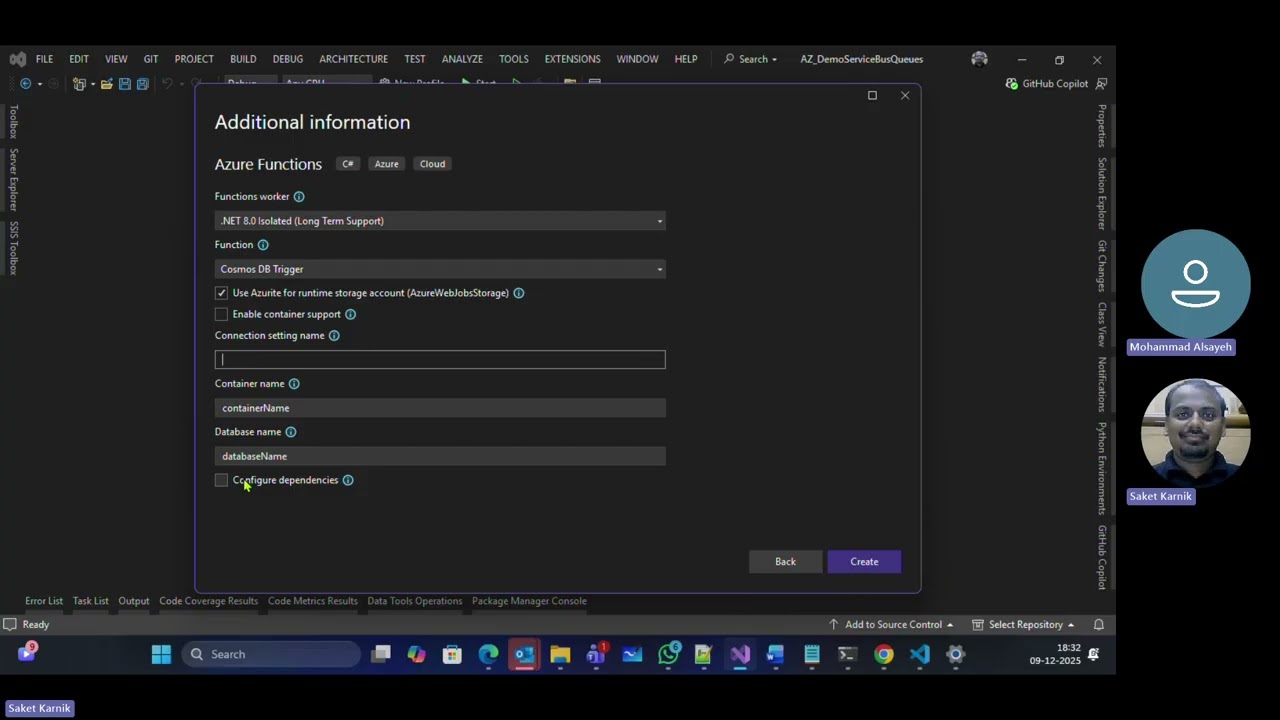Image resolution: width=1280 pixels, height=720 pixels.
Task: Click Open File folder icon in toolbar
Action: (x=106, y=84)
